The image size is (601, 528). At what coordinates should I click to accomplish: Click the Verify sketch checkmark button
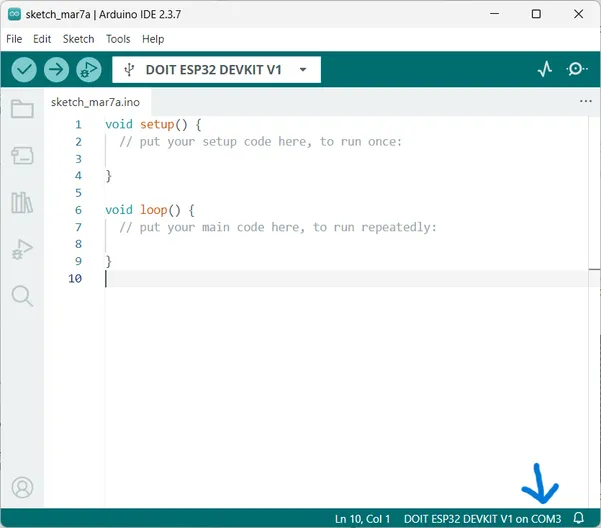point(24,70)
